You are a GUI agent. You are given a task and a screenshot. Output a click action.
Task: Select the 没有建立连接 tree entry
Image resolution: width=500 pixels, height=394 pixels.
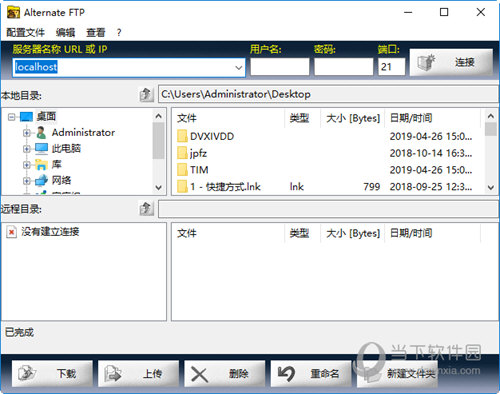pos(50,232)
